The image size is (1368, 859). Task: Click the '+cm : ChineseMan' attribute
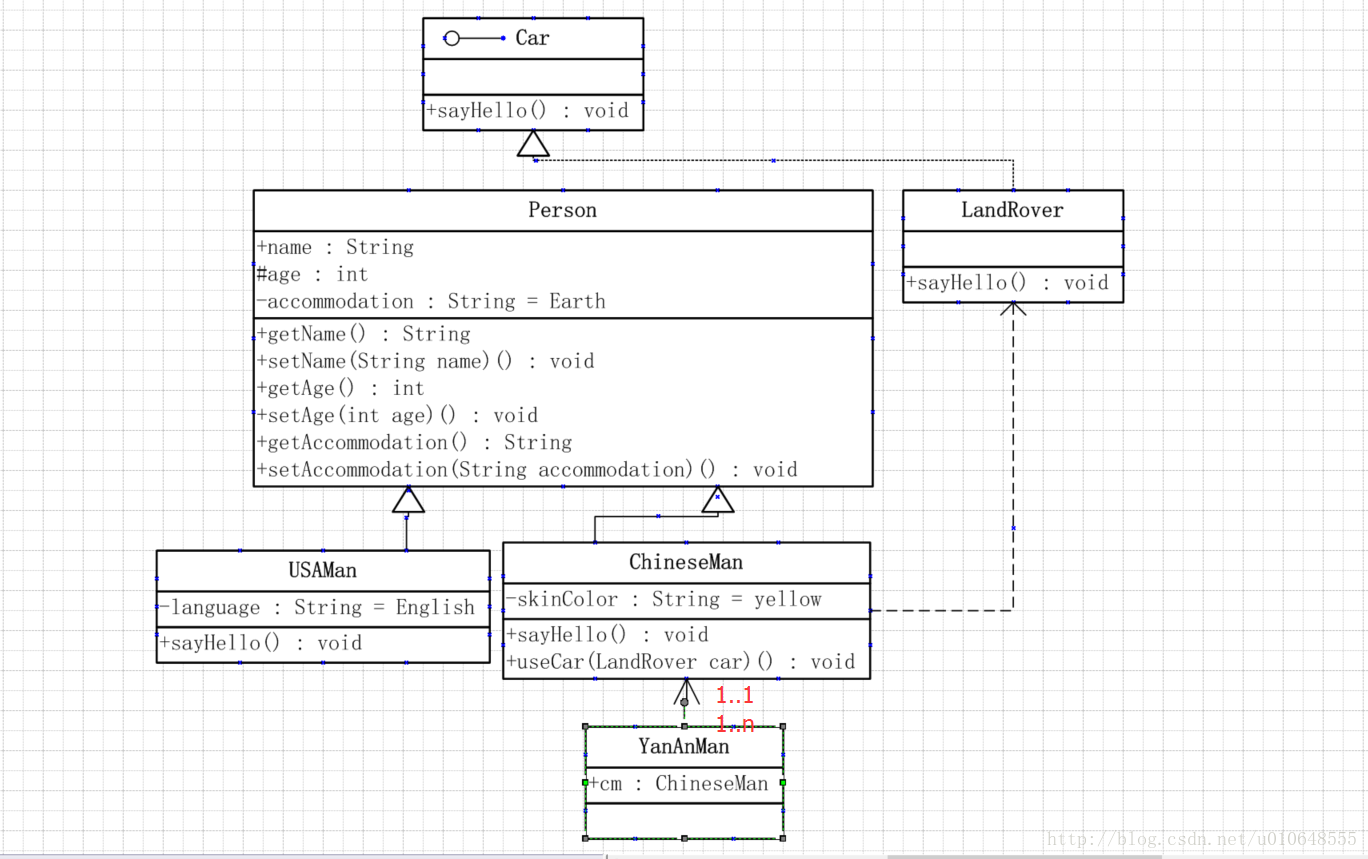tap(679, 784)
